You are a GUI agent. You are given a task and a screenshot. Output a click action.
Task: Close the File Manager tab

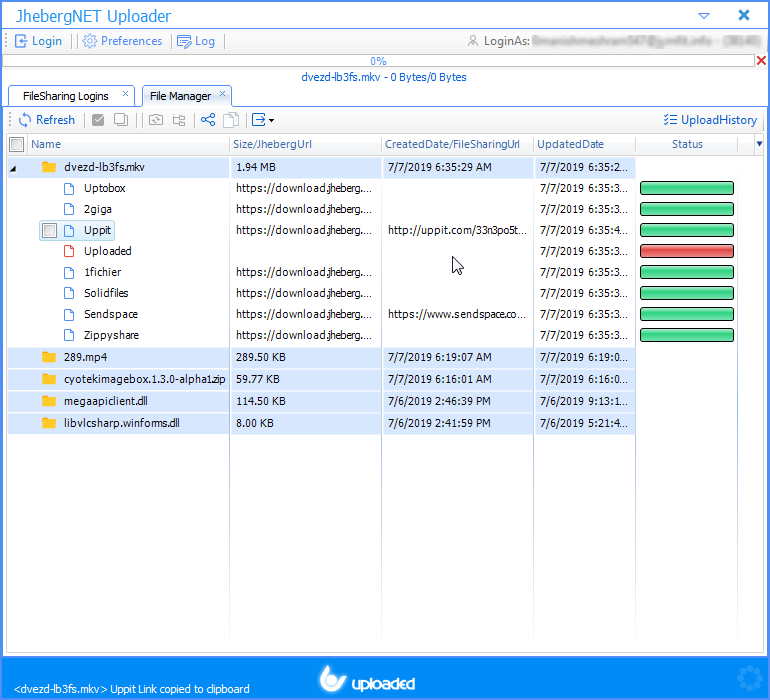pyautogui.click(x=222, y=93)
